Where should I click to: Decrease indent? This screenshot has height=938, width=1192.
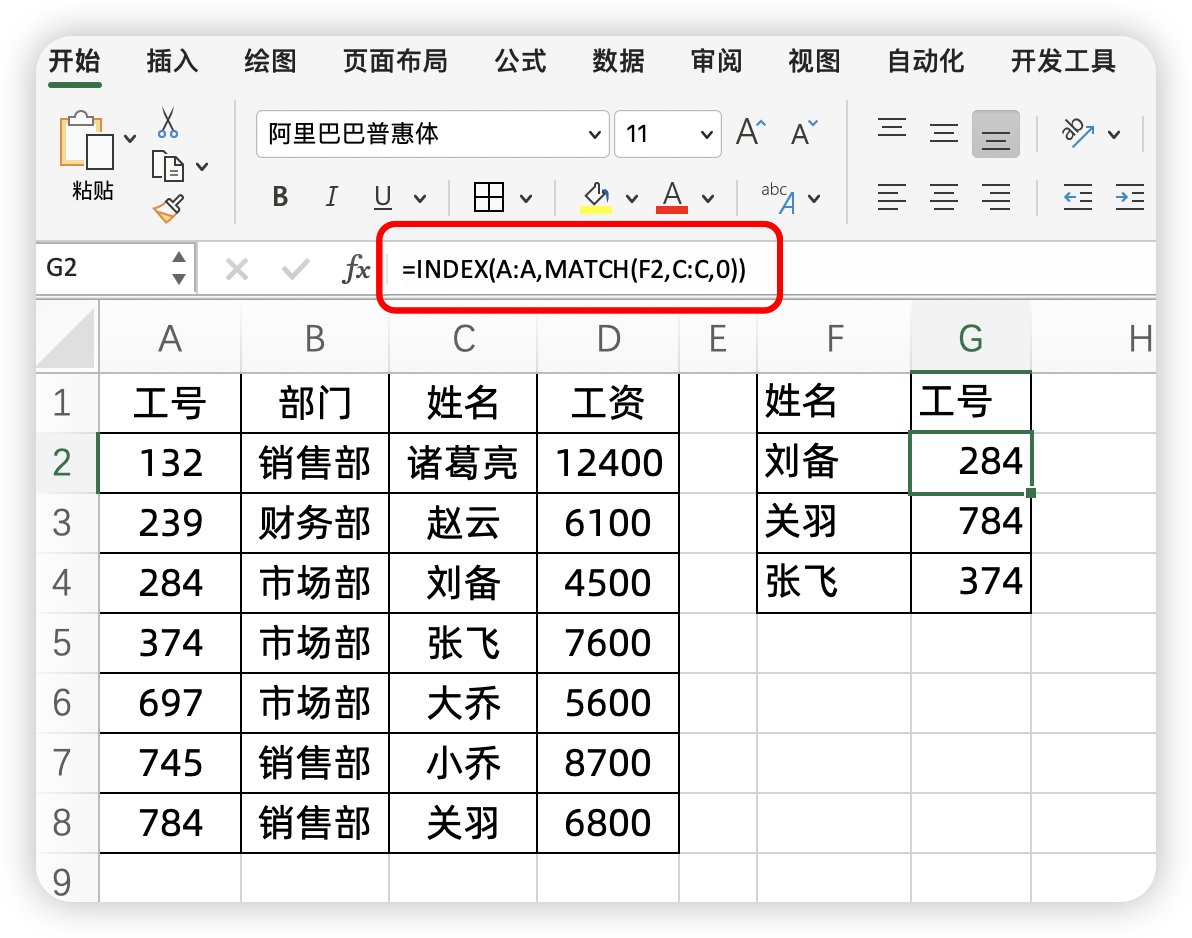click(x=1077, y=198)
